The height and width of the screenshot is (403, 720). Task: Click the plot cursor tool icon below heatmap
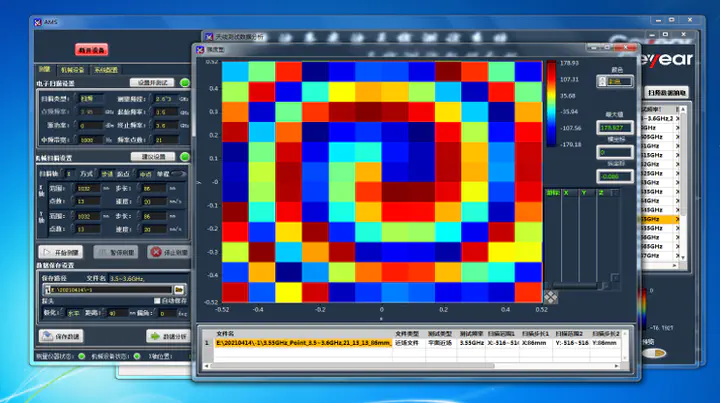tap(552, 296)
